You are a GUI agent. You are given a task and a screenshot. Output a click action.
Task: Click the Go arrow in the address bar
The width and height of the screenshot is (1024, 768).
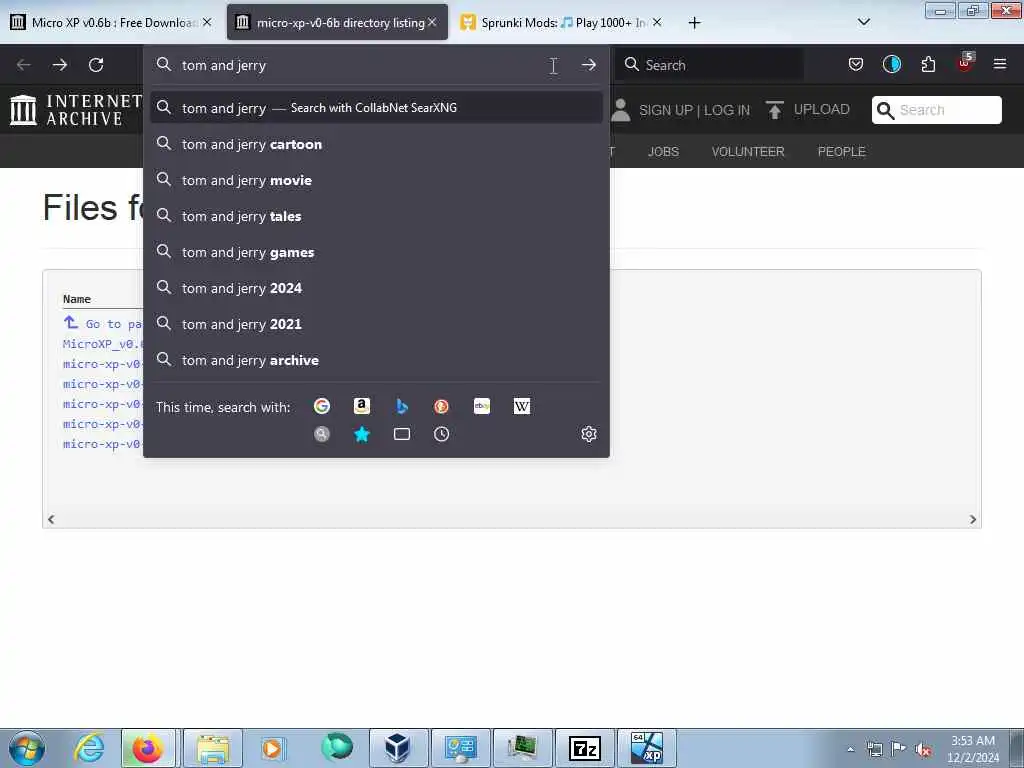pos(588,65)
